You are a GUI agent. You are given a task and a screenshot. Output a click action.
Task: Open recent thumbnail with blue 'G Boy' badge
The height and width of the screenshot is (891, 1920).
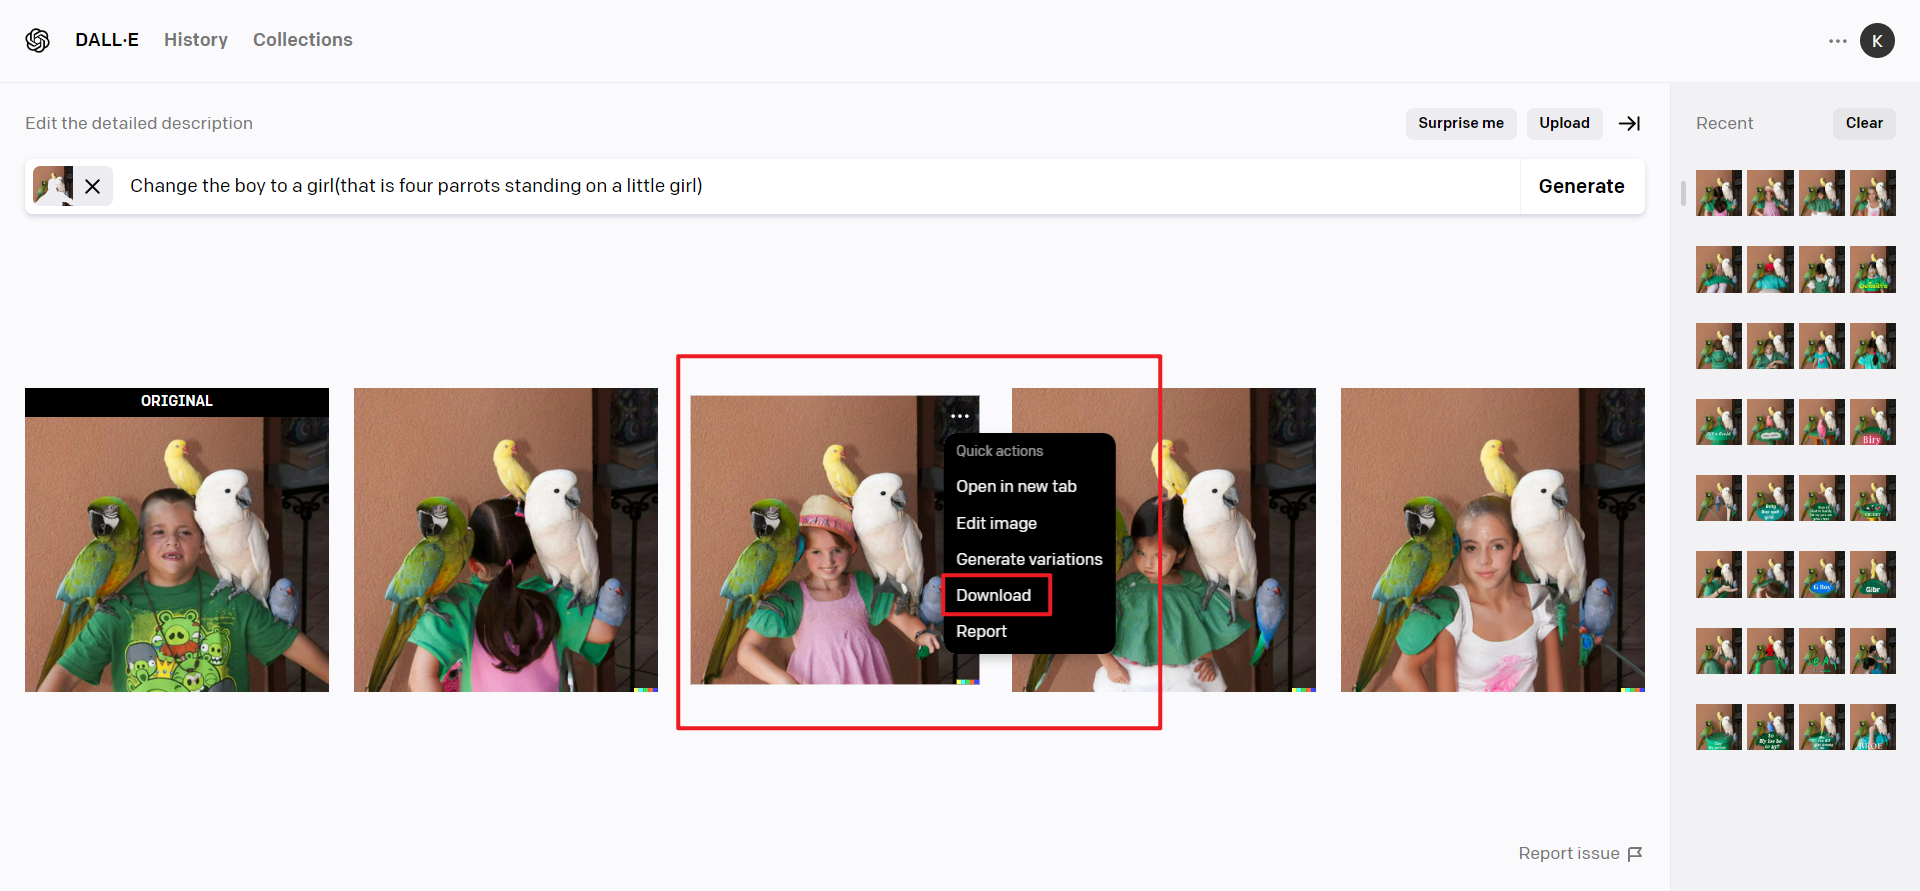pos(1822,575)
